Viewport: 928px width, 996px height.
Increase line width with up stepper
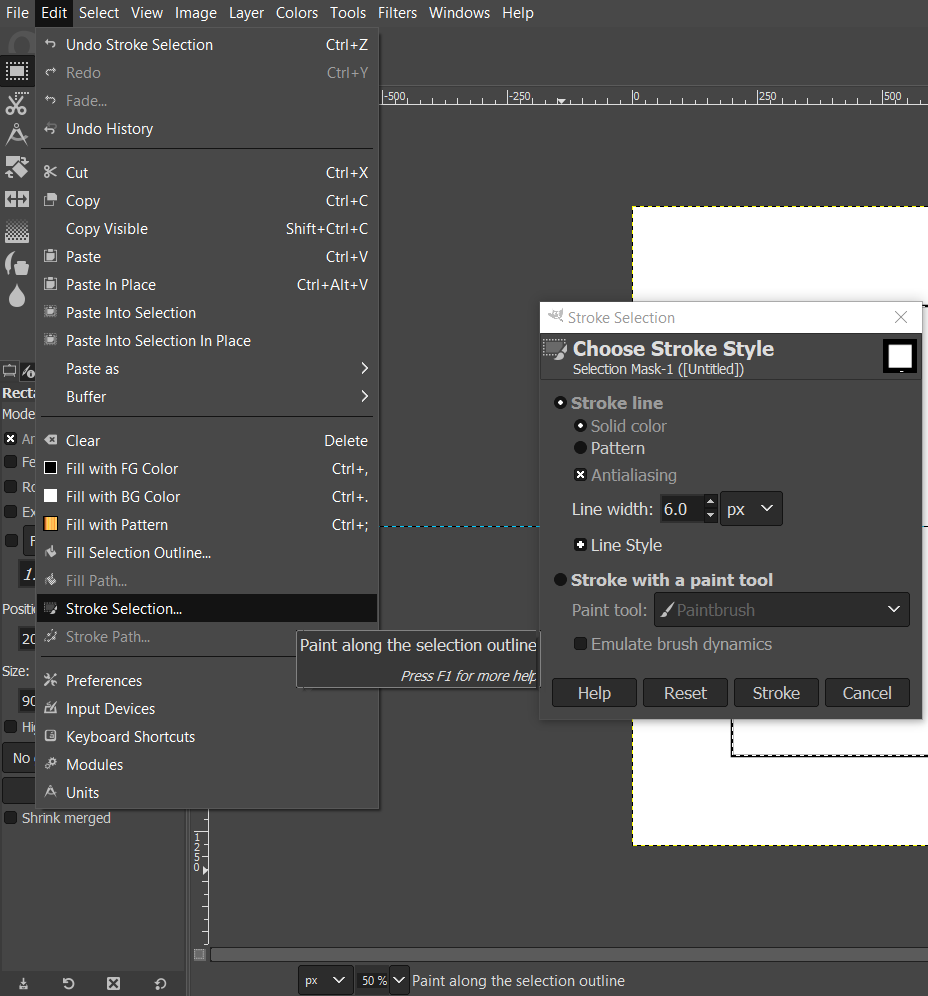point(711,502)
